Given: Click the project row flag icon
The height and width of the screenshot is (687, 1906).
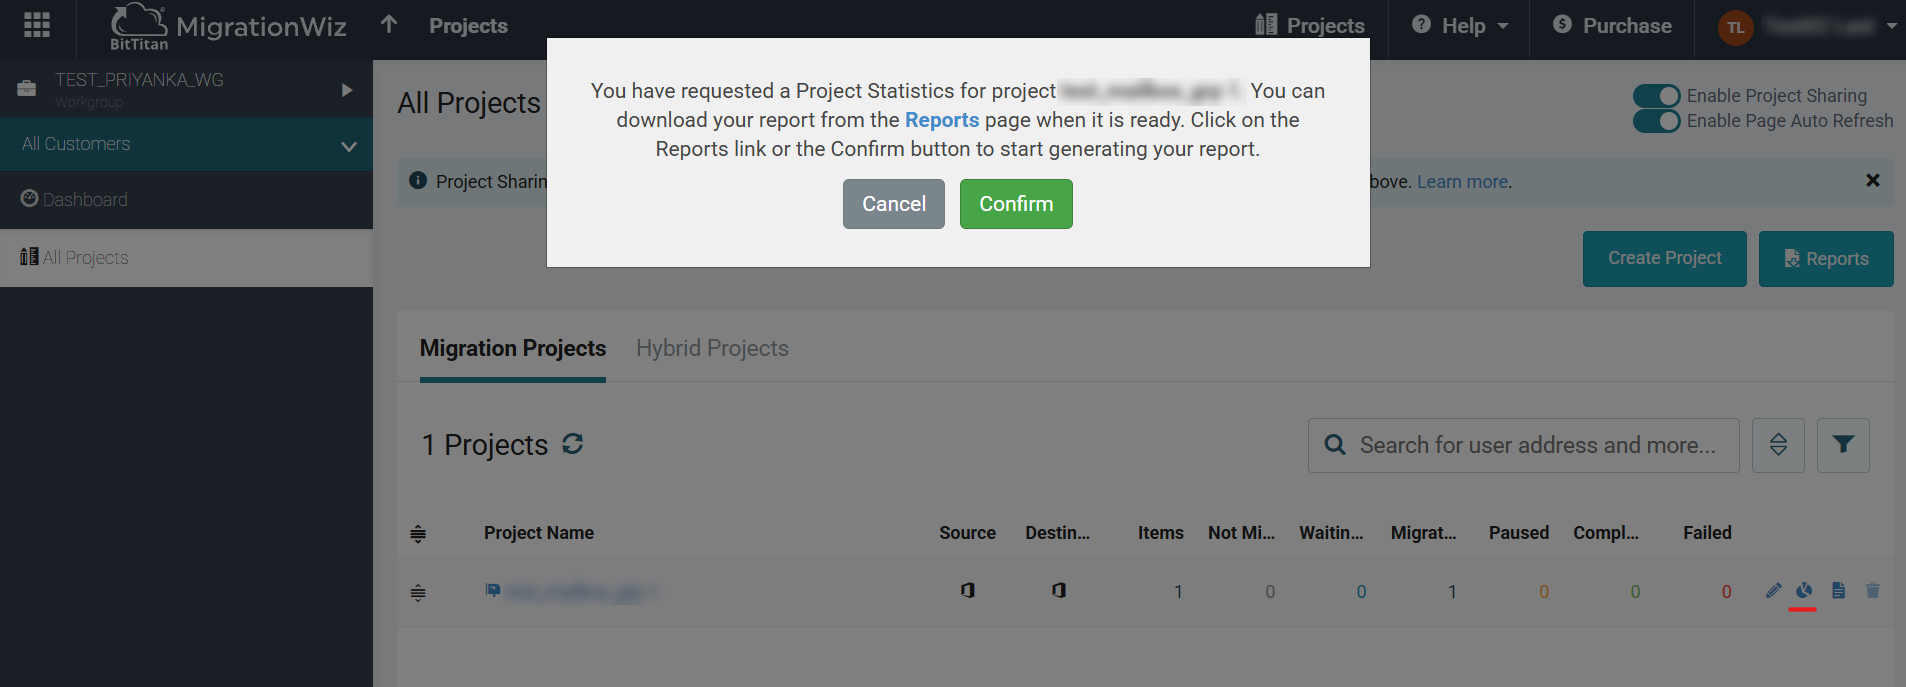Looking at the screenshot, I should point(492,590).
